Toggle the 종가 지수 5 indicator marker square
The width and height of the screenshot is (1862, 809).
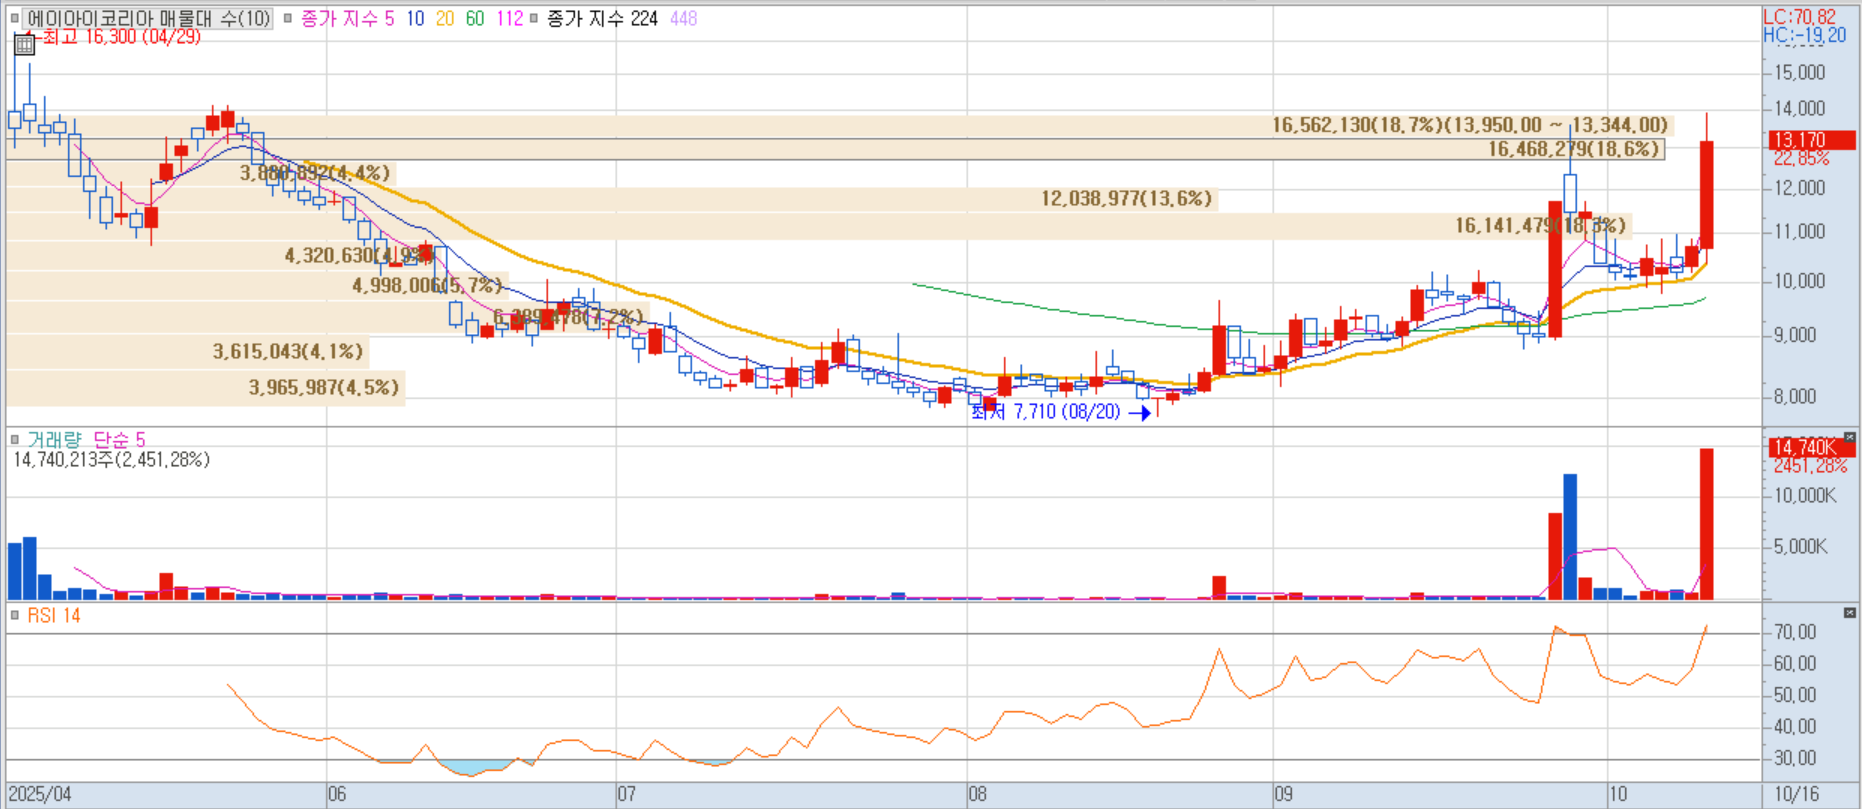coord(288,18)
